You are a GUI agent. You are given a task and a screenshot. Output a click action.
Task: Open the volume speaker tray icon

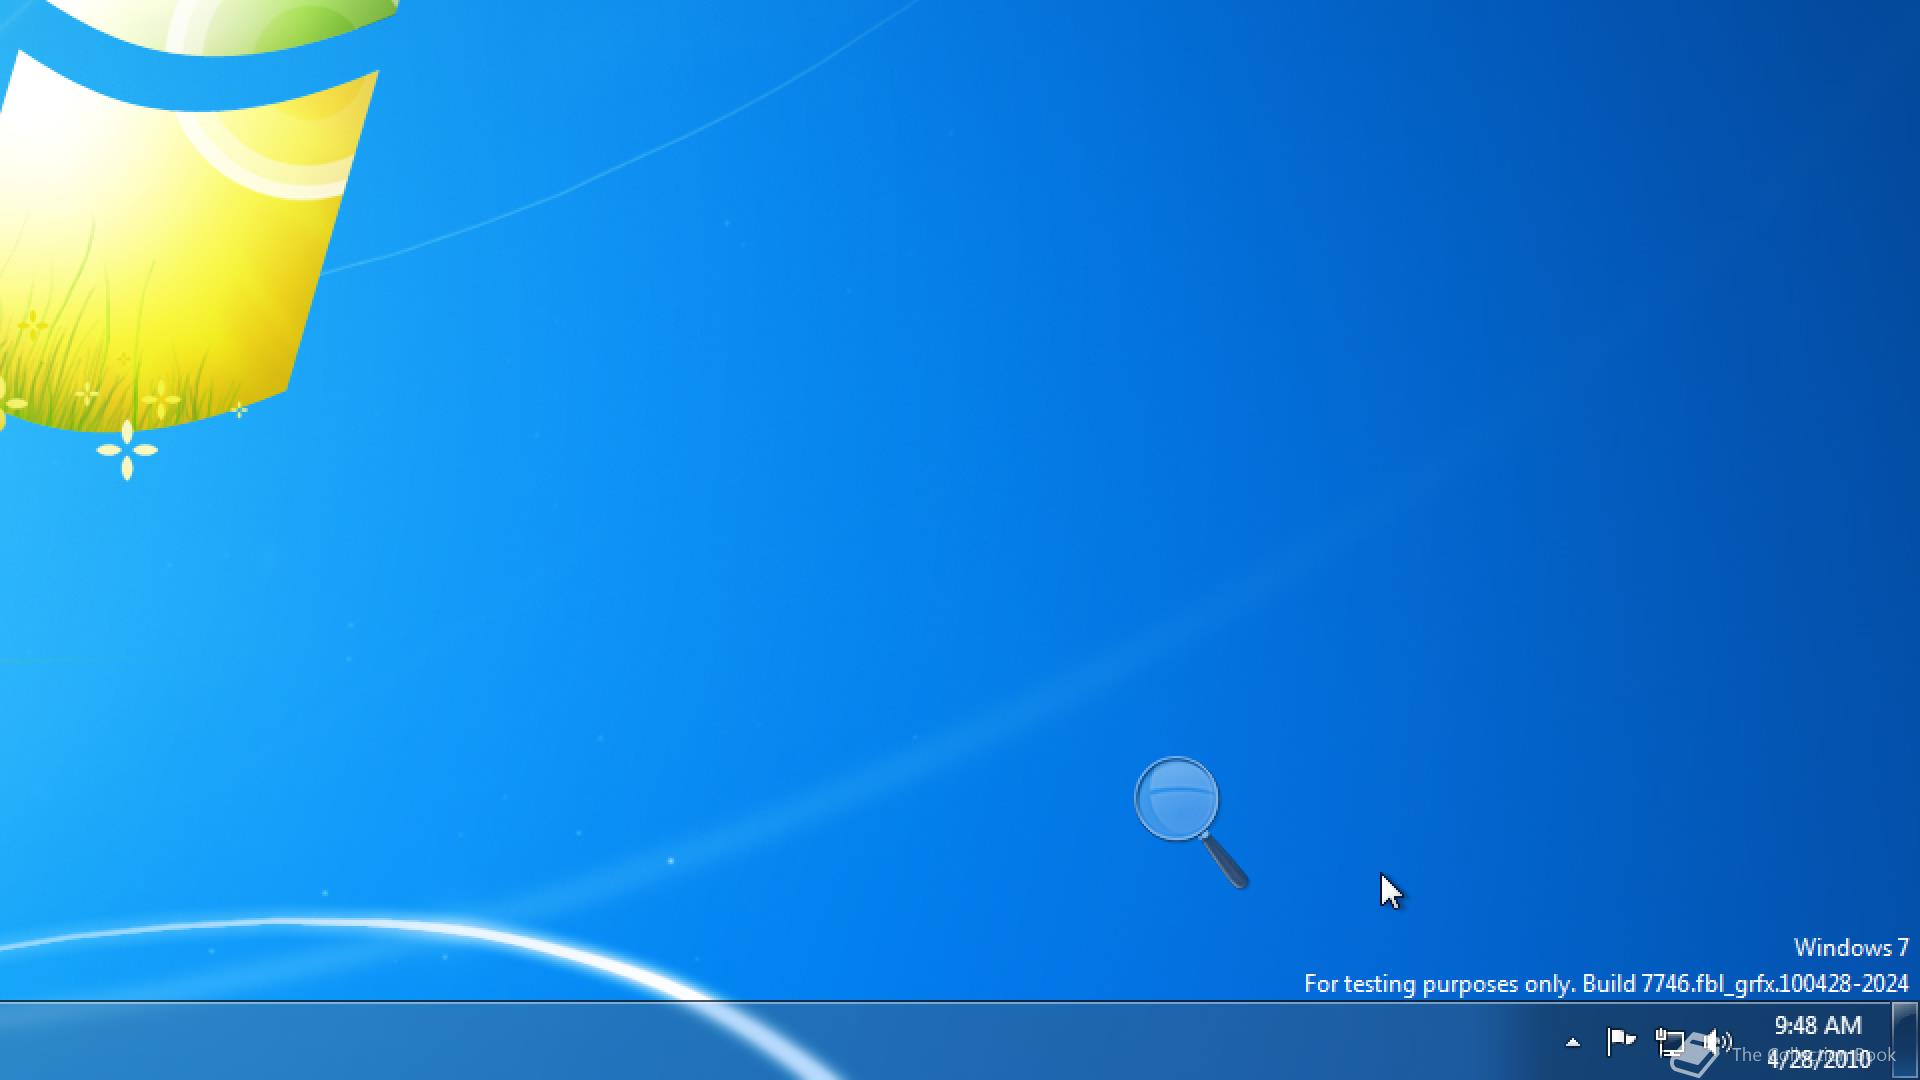[x=1717, y=1042]
